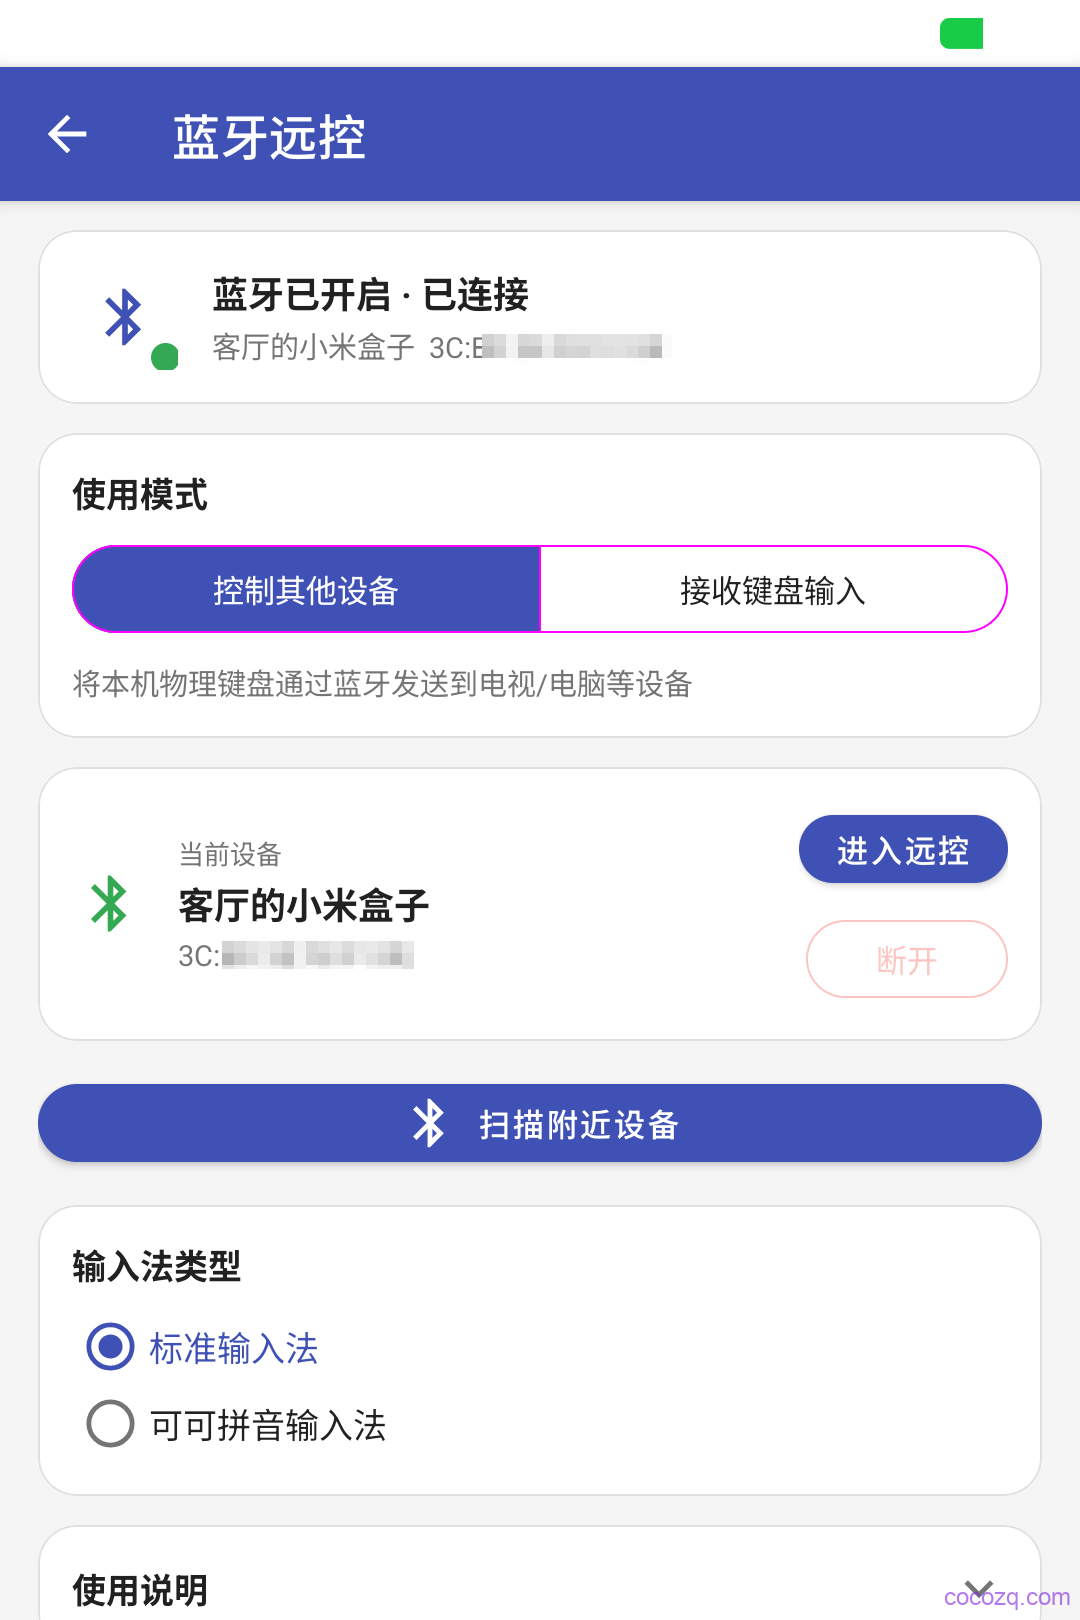Tap the 客厅的小米盒子 current device name
The image size is (1080, 1620).
[x=304, y=906]
